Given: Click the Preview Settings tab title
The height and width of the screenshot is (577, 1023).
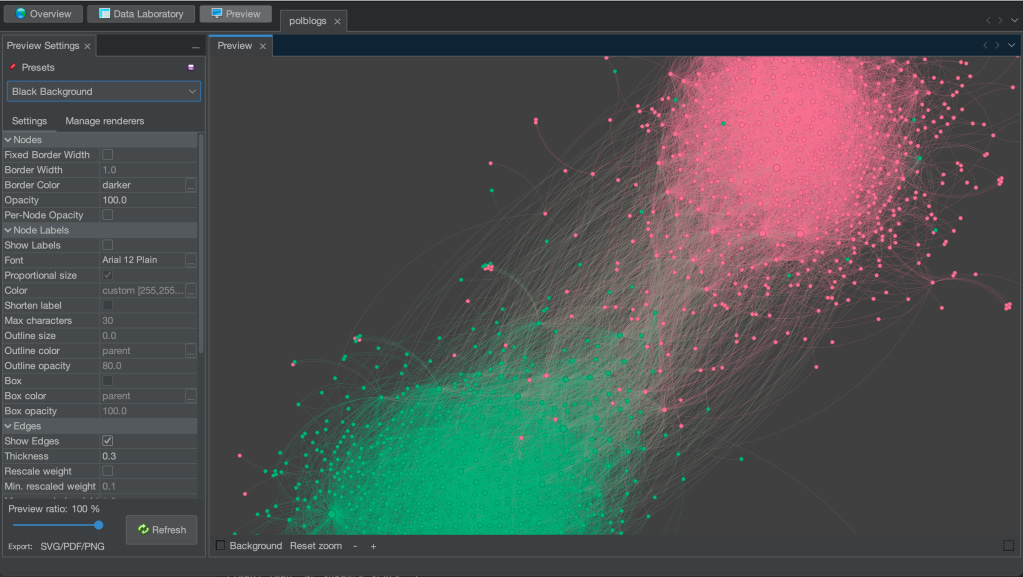Looking at the screenshot, I should (43, 46).
